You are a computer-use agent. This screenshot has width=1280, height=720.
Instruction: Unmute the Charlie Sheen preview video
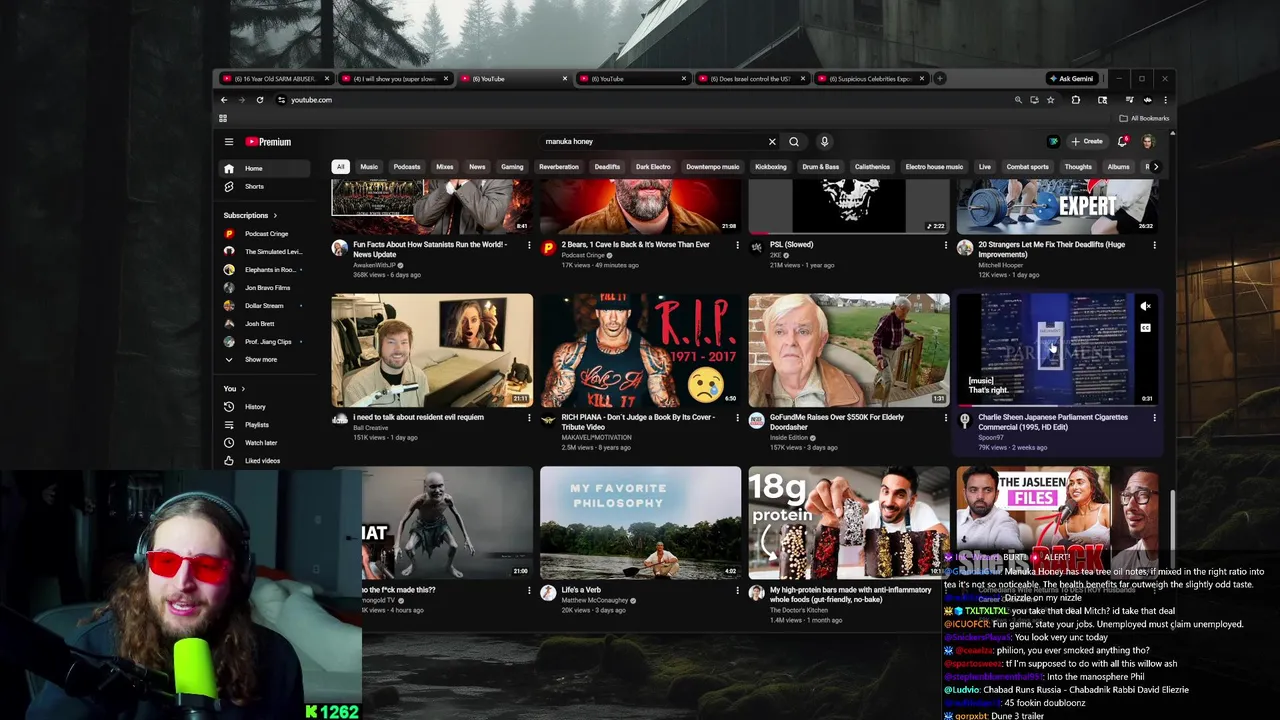[1146, 307]
